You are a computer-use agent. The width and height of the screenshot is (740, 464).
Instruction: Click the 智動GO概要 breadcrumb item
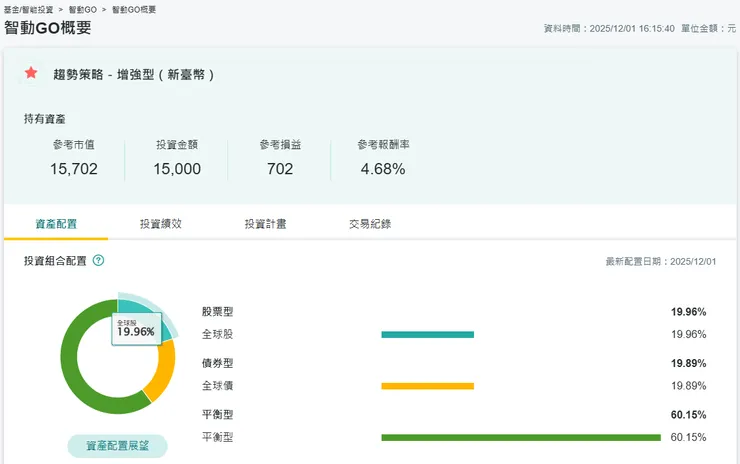134,9
